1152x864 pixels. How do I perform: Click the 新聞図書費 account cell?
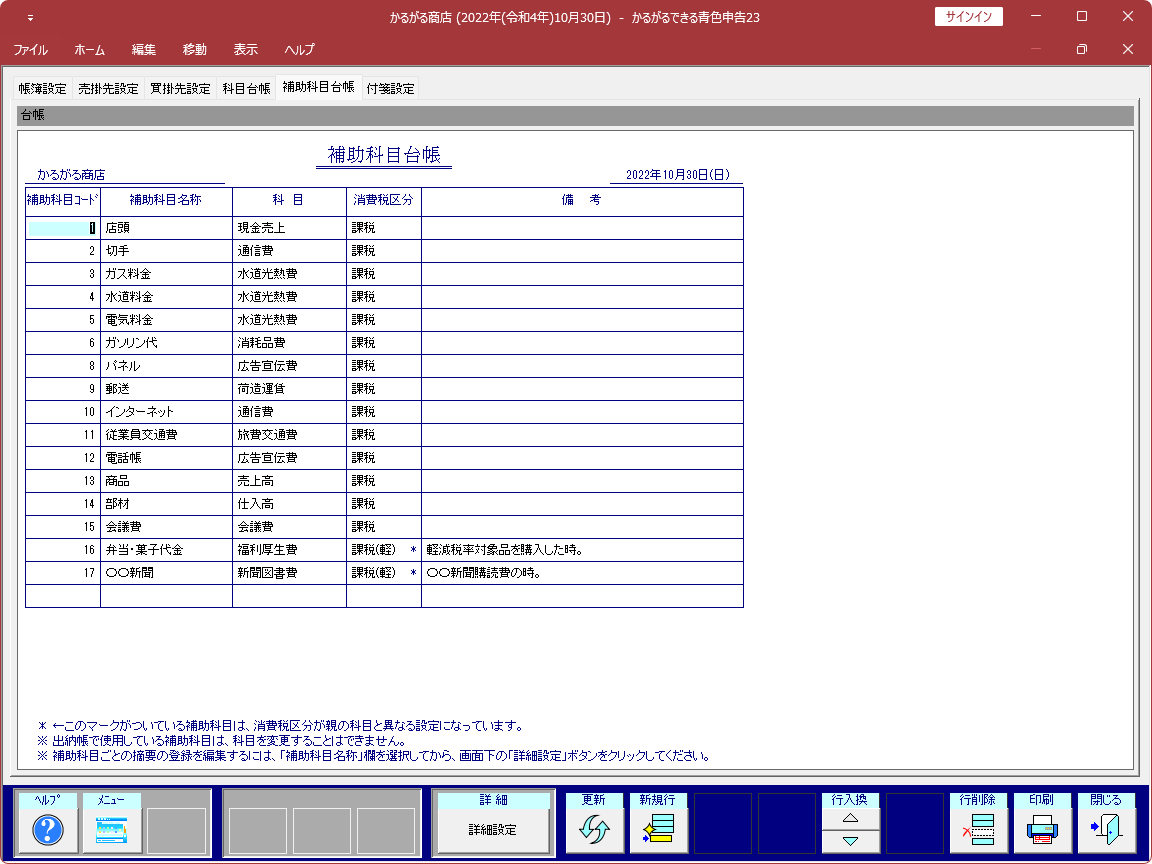(x=289, y=572)
